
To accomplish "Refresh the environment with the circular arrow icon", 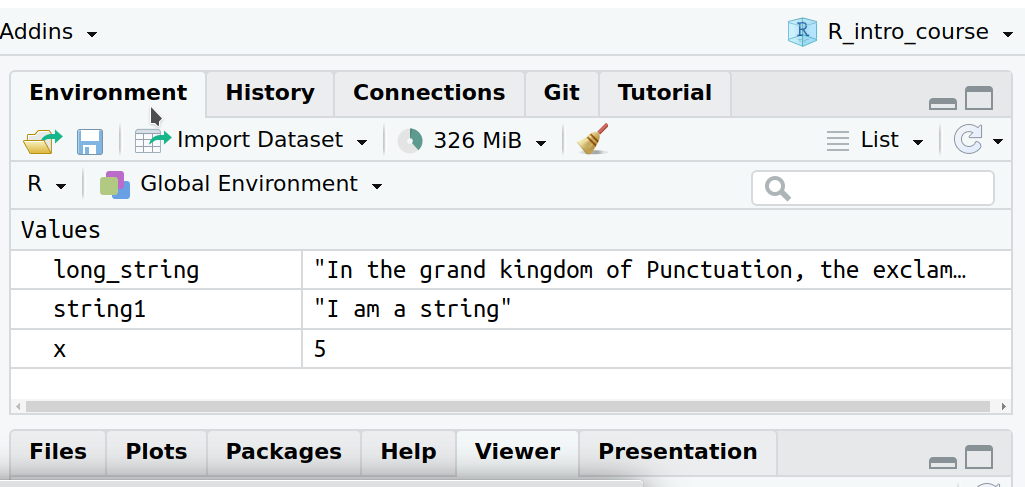I will click(968, 140).
